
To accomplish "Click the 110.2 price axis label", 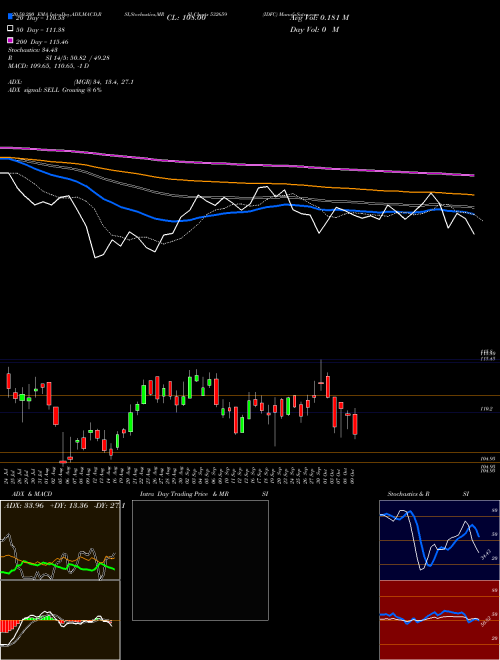I will (486, 409).
